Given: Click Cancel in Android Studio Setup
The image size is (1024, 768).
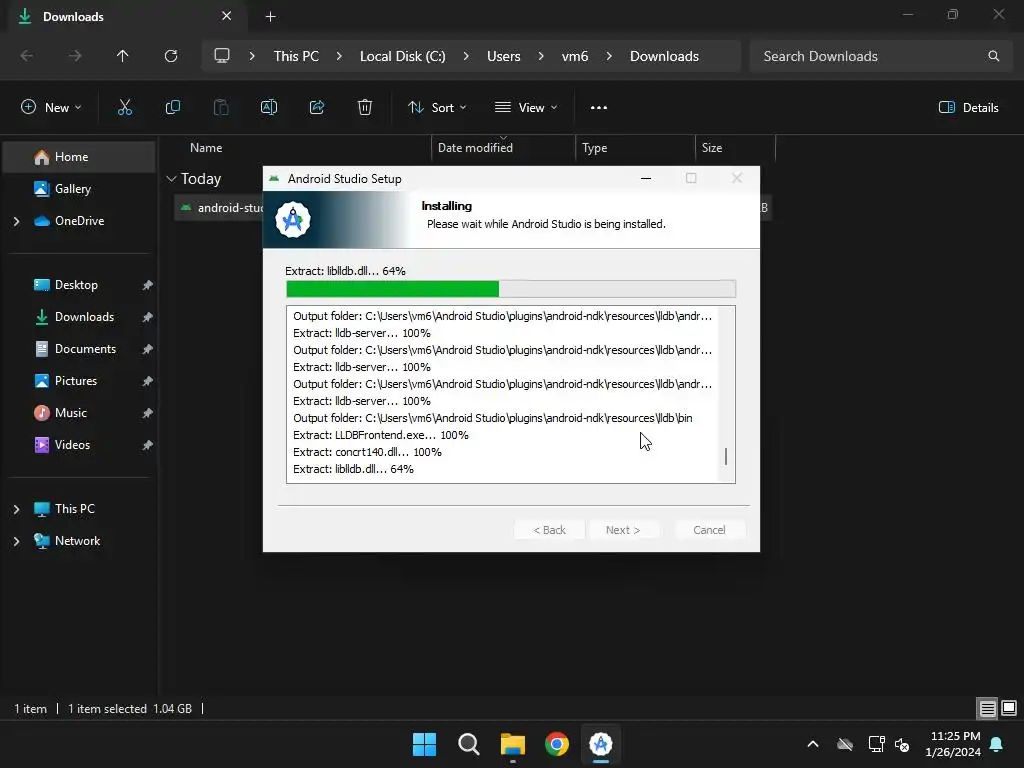Looking at the screenshot, I should coord(709,530).
